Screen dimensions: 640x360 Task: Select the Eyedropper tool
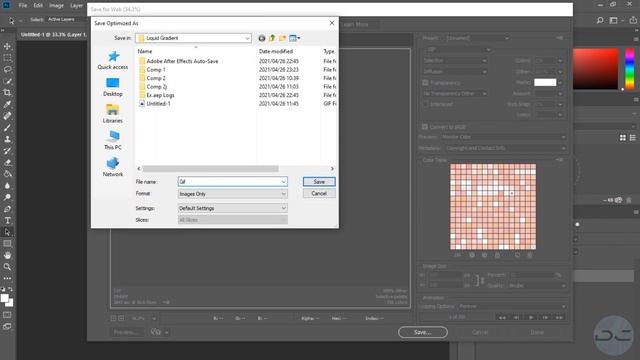tap(7, 104)
